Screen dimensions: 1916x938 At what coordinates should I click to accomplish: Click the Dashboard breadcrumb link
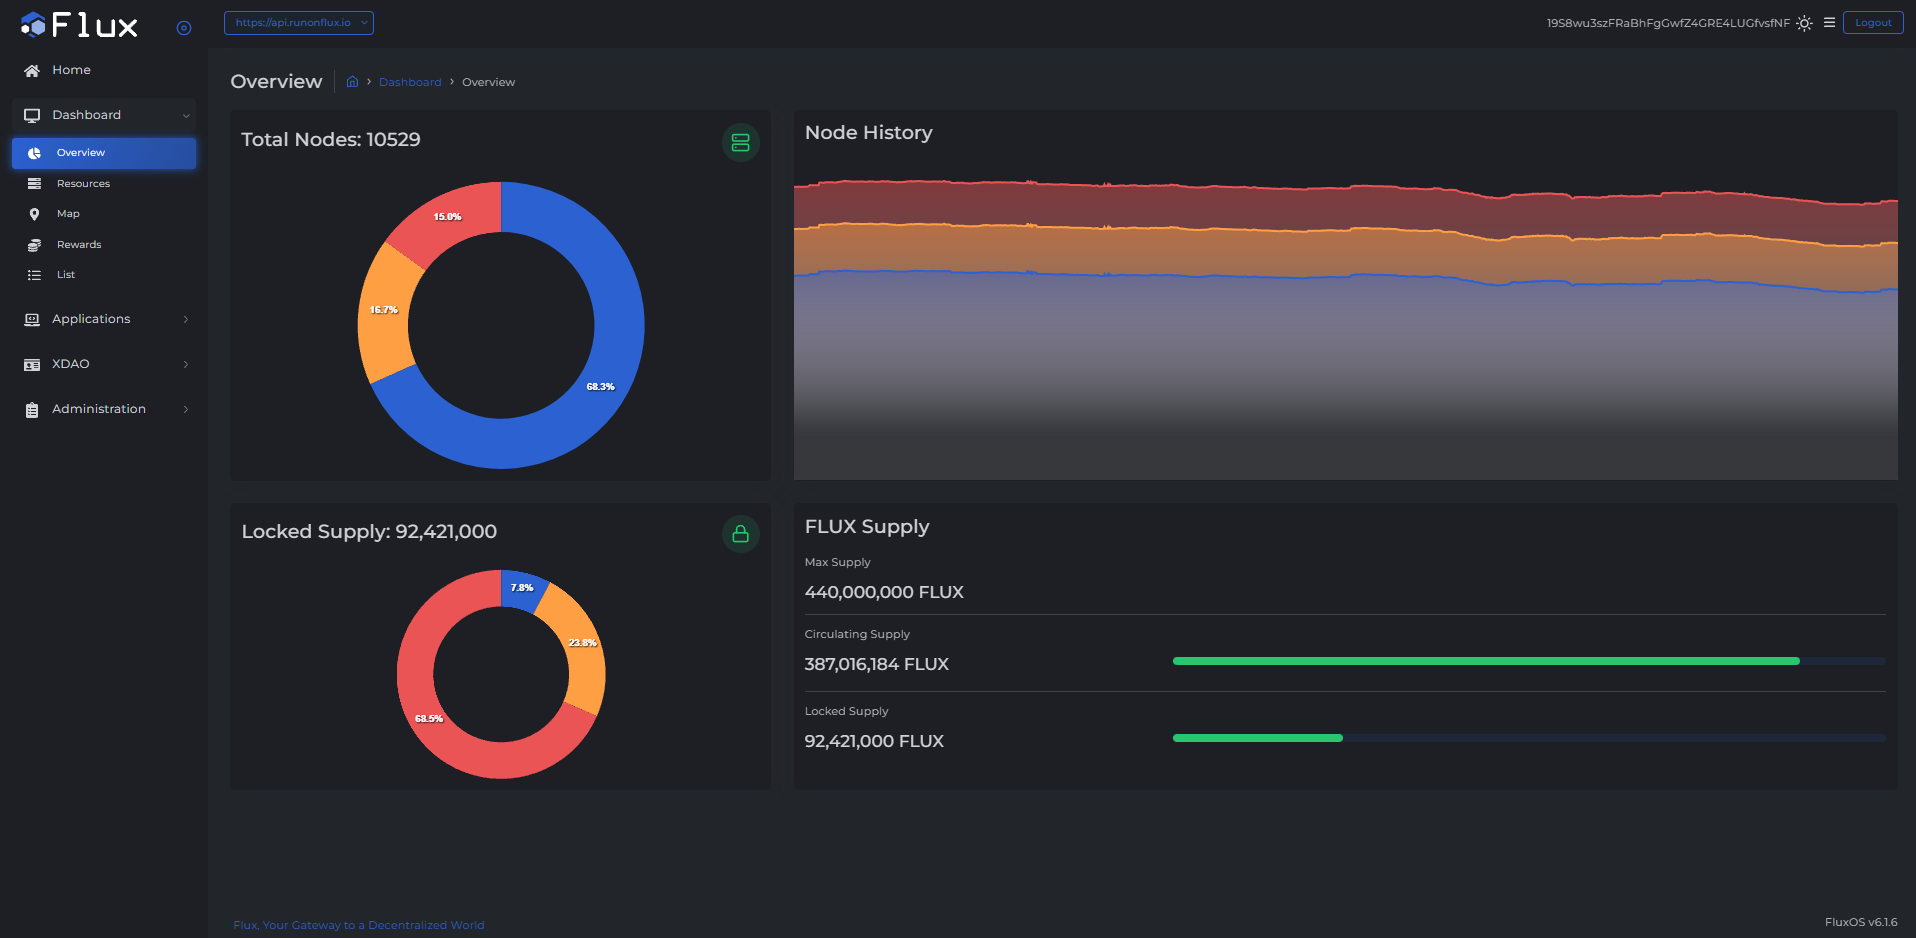[410, 82]
